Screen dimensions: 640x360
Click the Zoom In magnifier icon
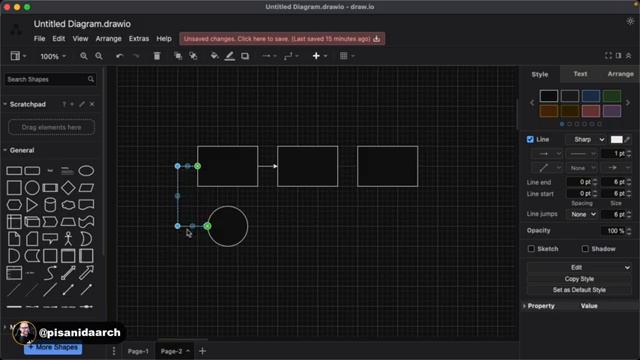point(84,56)
